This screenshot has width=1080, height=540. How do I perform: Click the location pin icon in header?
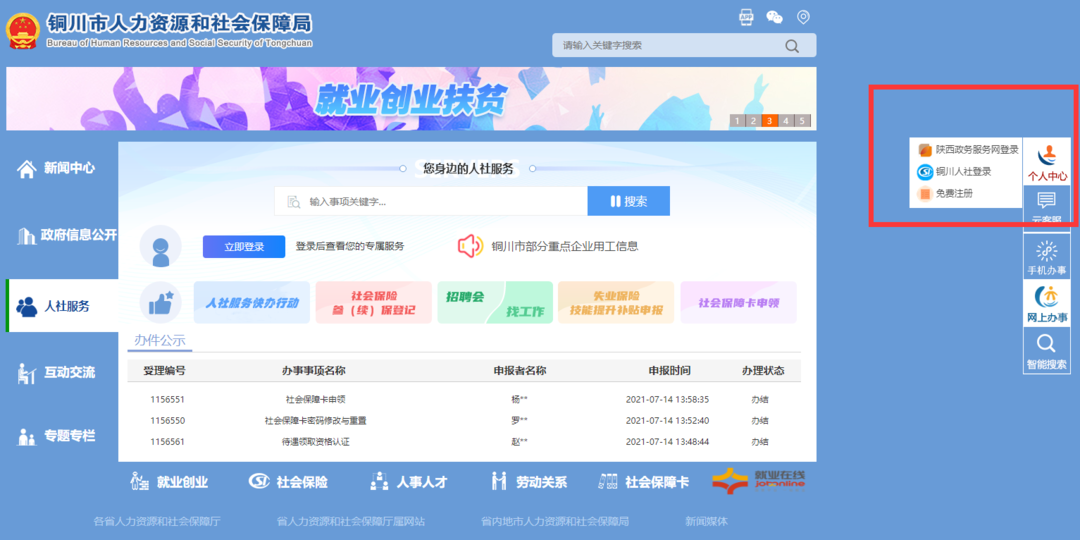point(803,17)
